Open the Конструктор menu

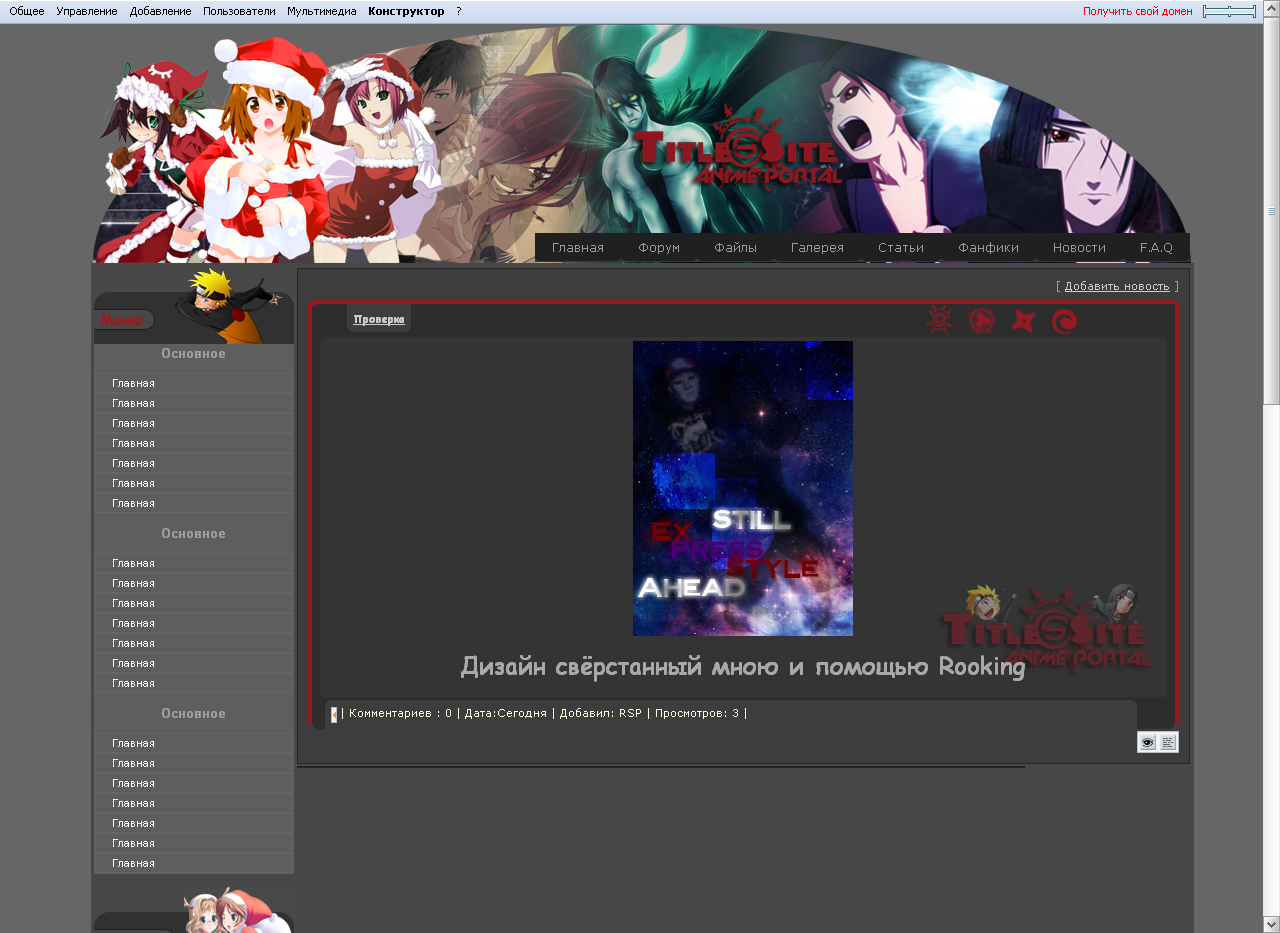406,11
